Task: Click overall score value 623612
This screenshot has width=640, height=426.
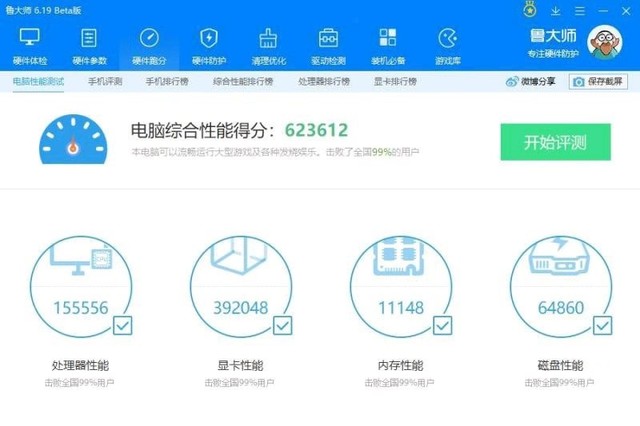Action: (316, 130)
